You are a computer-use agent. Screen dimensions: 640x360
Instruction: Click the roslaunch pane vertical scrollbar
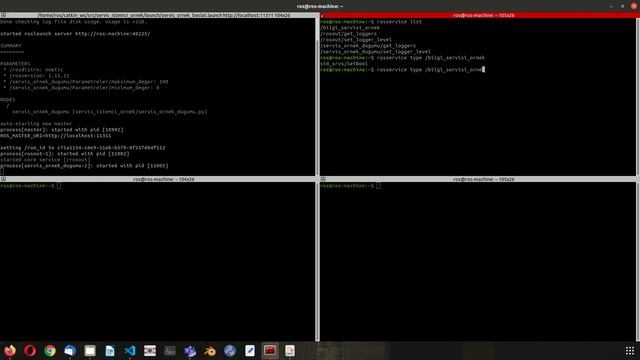(x=317, y=97)
